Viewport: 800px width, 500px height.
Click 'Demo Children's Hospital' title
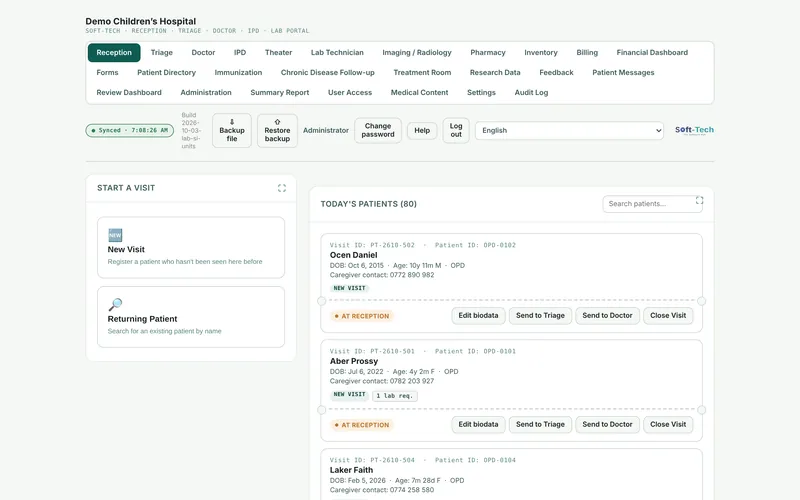tap(140, 21)
